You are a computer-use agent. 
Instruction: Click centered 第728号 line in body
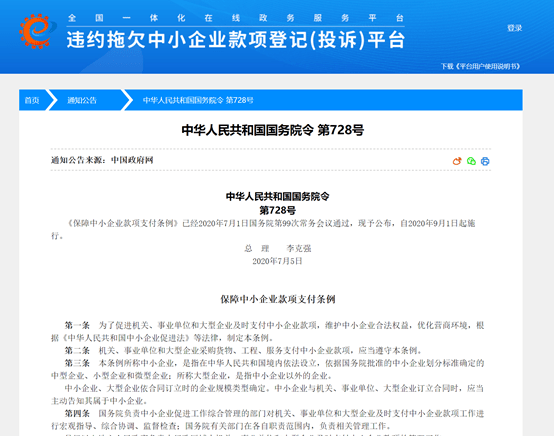pyautogui.click(x=278, y=211)
